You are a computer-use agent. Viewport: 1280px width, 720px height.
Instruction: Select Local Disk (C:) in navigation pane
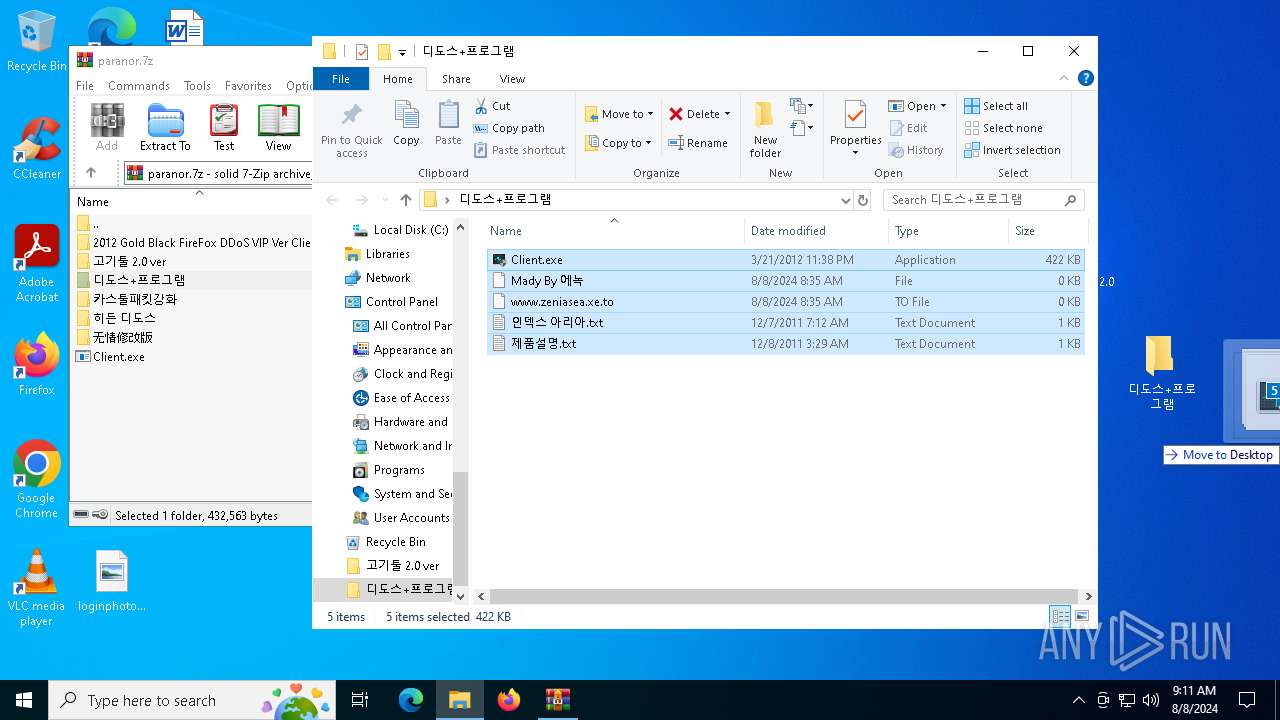400,230
